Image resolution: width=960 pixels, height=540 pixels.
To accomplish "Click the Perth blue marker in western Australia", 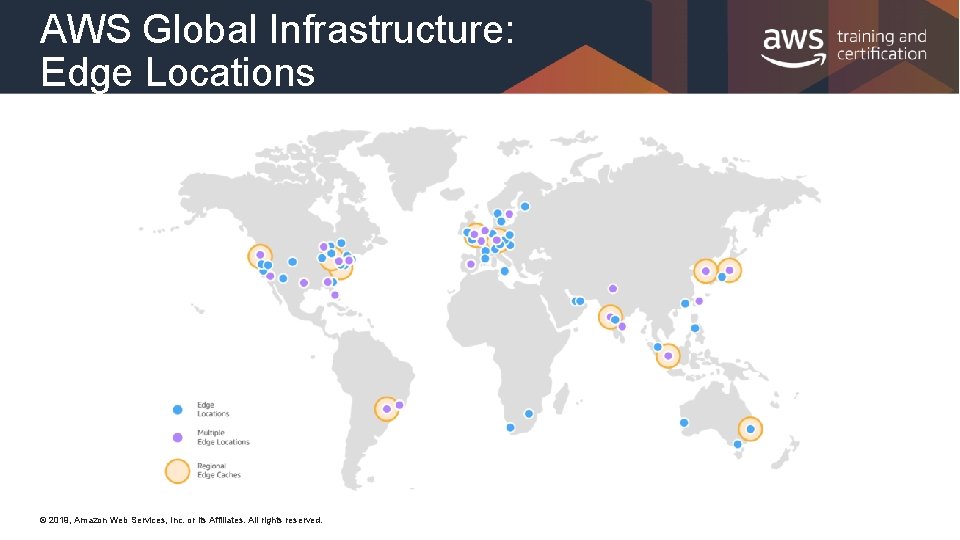I will (x=684, y=422).
